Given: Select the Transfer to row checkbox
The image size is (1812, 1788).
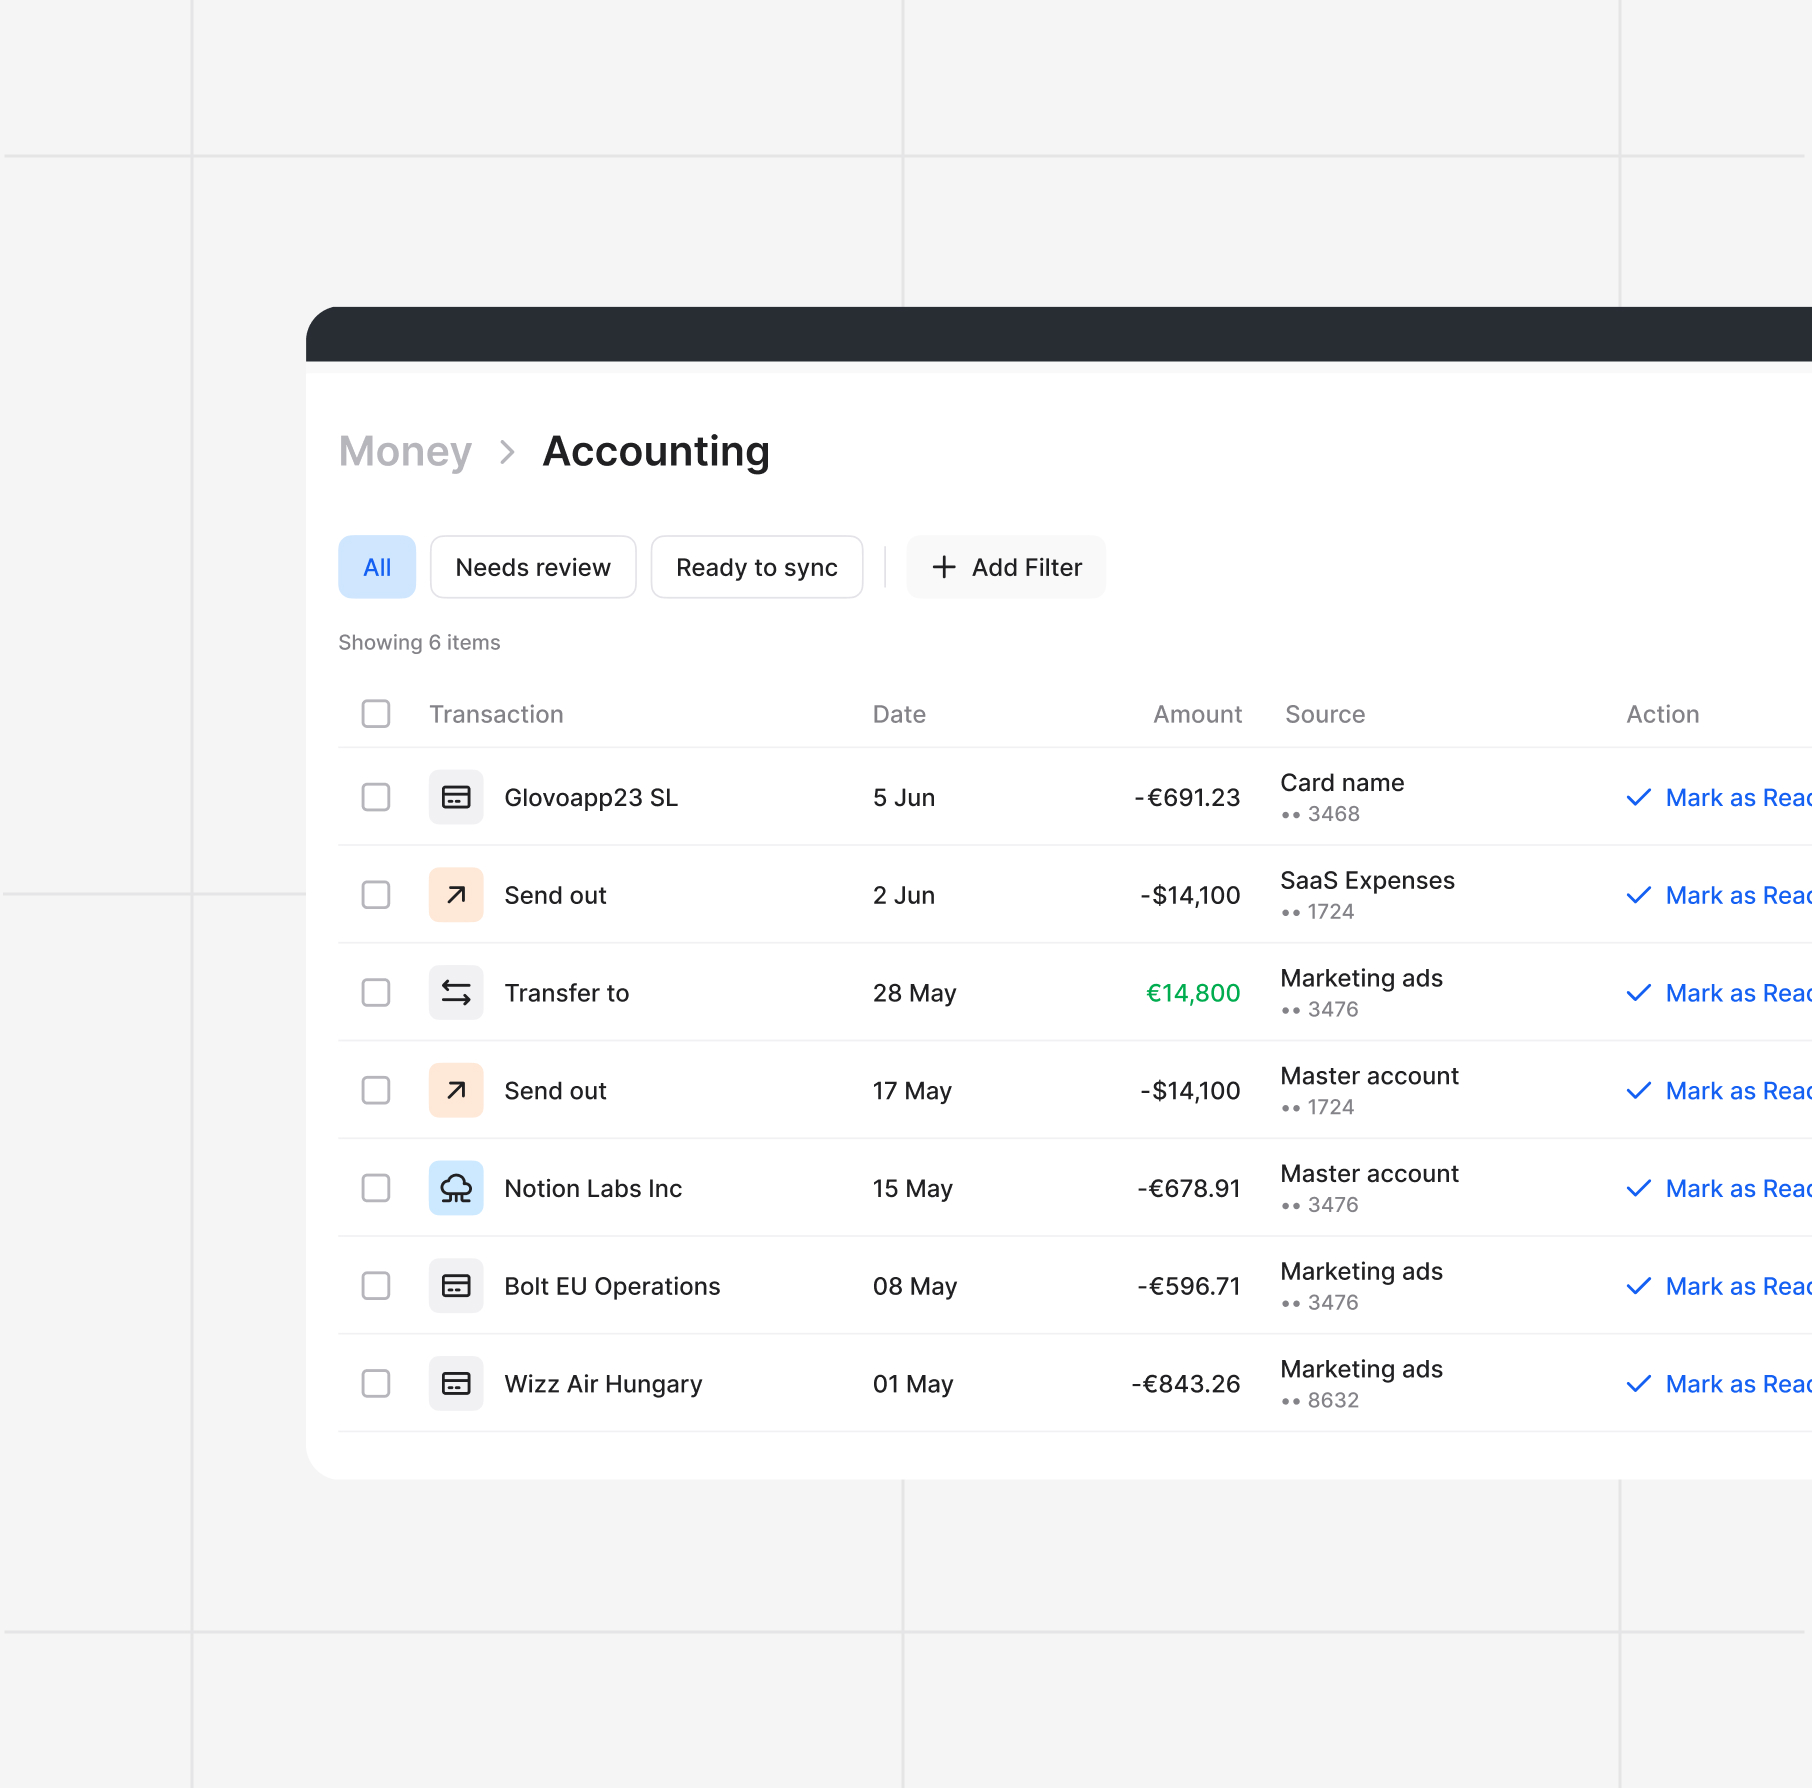Looking at the screenshot, I should point(376,993).
